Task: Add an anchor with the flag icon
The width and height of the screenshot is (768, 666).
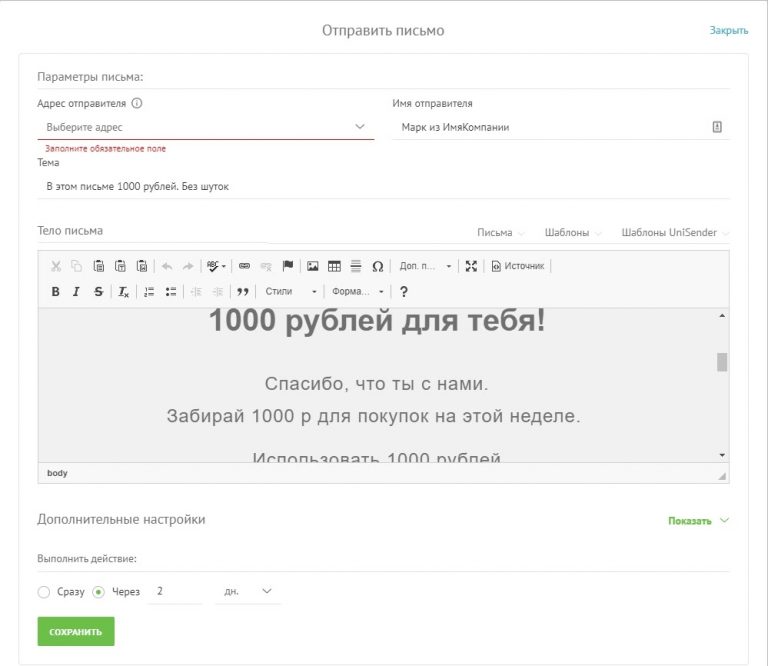Action: pyautogui.click(x=288, y=266)
